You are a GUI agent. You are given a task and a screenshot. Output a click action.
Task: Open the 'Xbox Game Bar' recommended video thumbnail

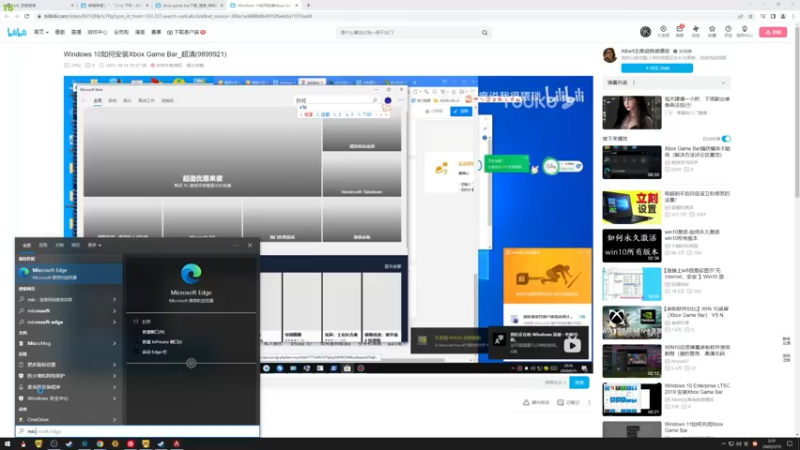point(632,162)
